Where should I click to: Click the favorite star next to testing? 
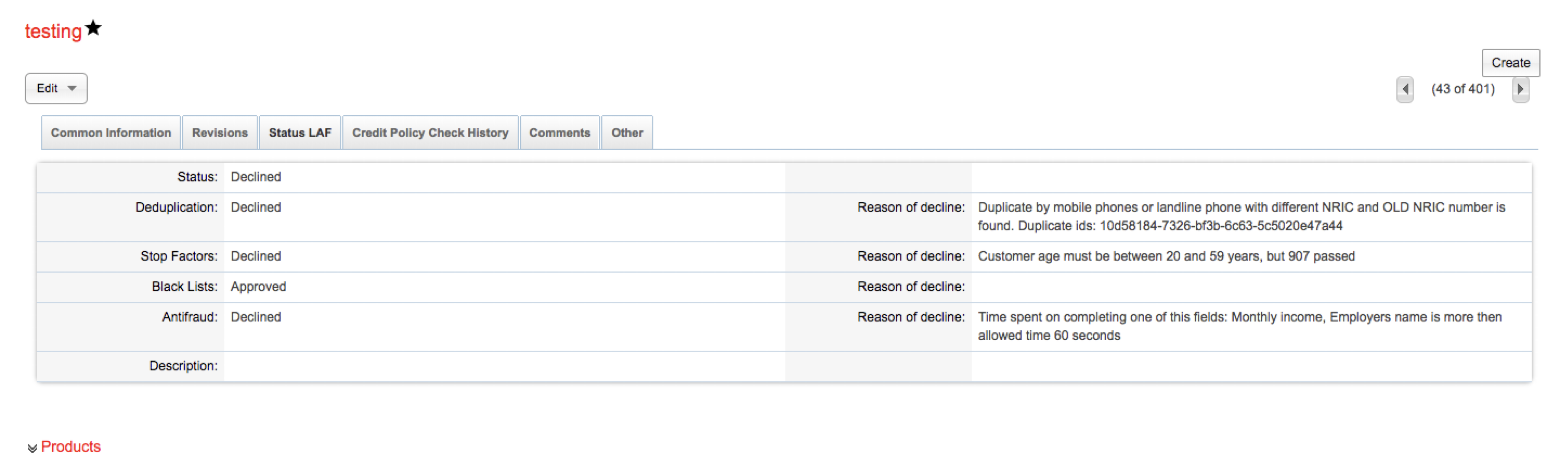[x=94, y=29]
